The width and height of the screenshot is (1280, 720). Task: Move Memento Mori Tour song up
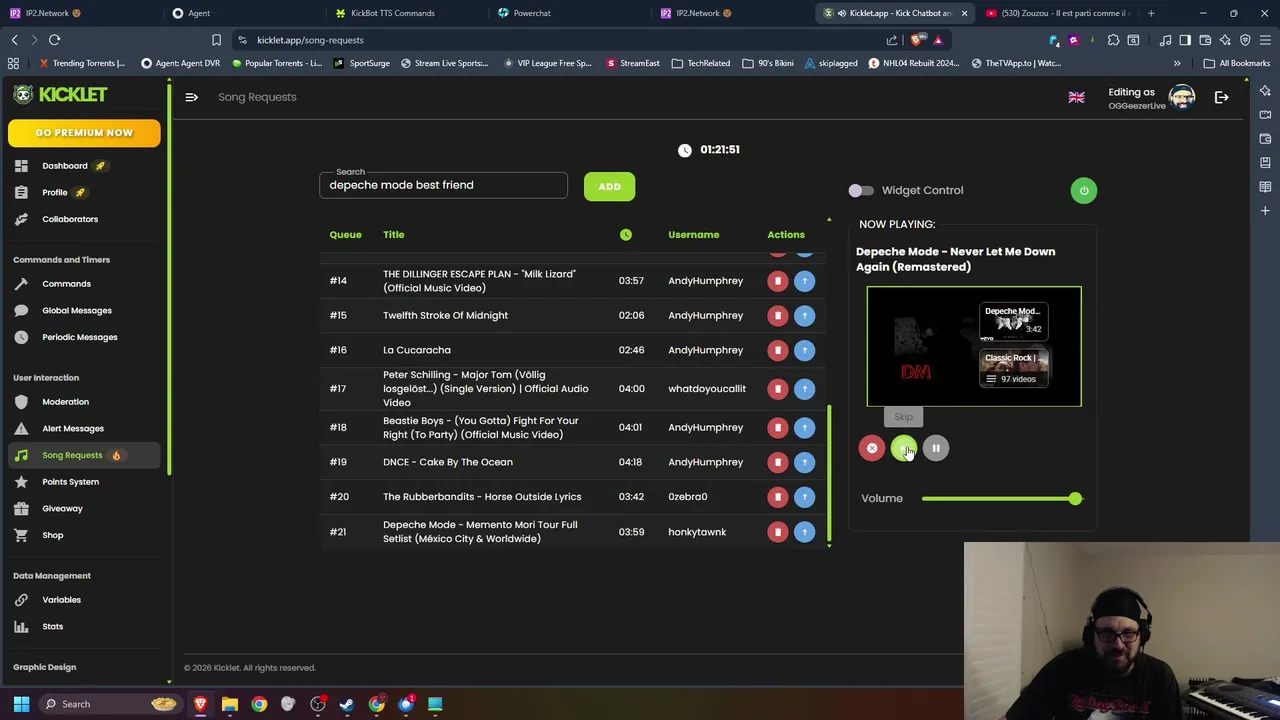click(x=804, y=532)
